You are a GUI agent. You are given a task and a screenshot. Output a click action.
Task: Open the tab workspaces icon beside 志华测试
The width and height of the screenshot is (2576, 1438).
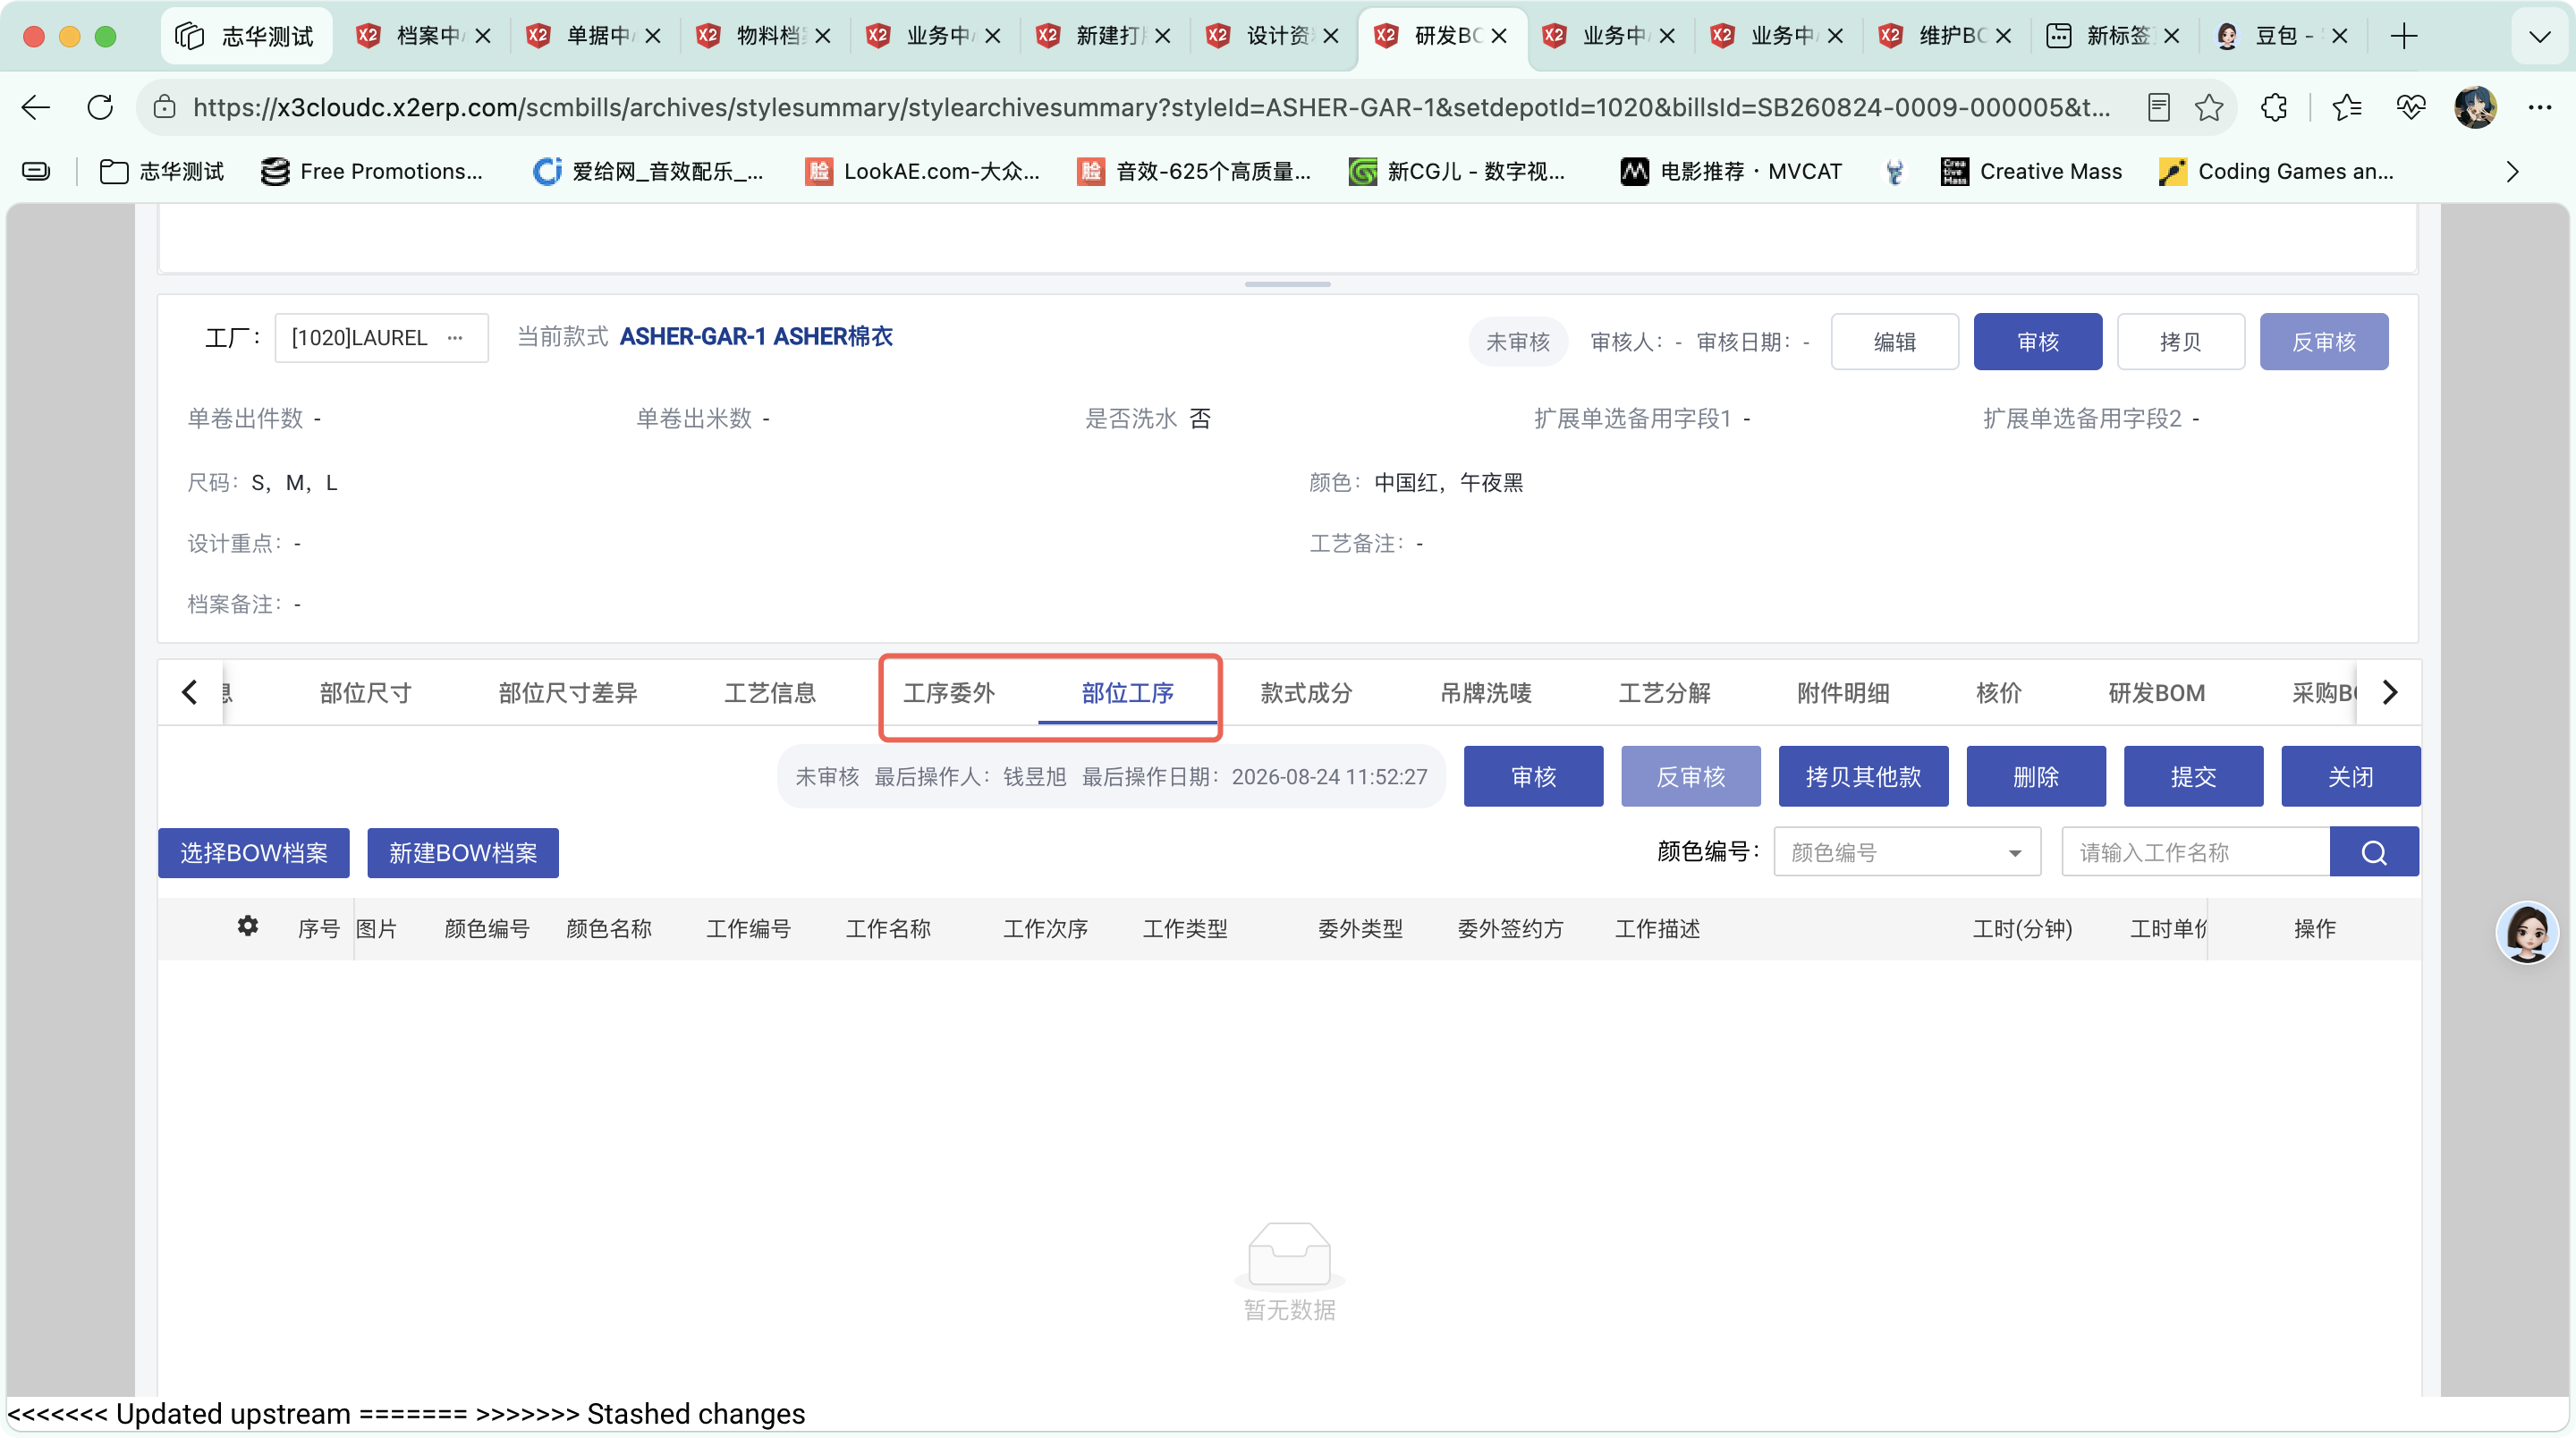pyautogui.click(x=189, y=36)
